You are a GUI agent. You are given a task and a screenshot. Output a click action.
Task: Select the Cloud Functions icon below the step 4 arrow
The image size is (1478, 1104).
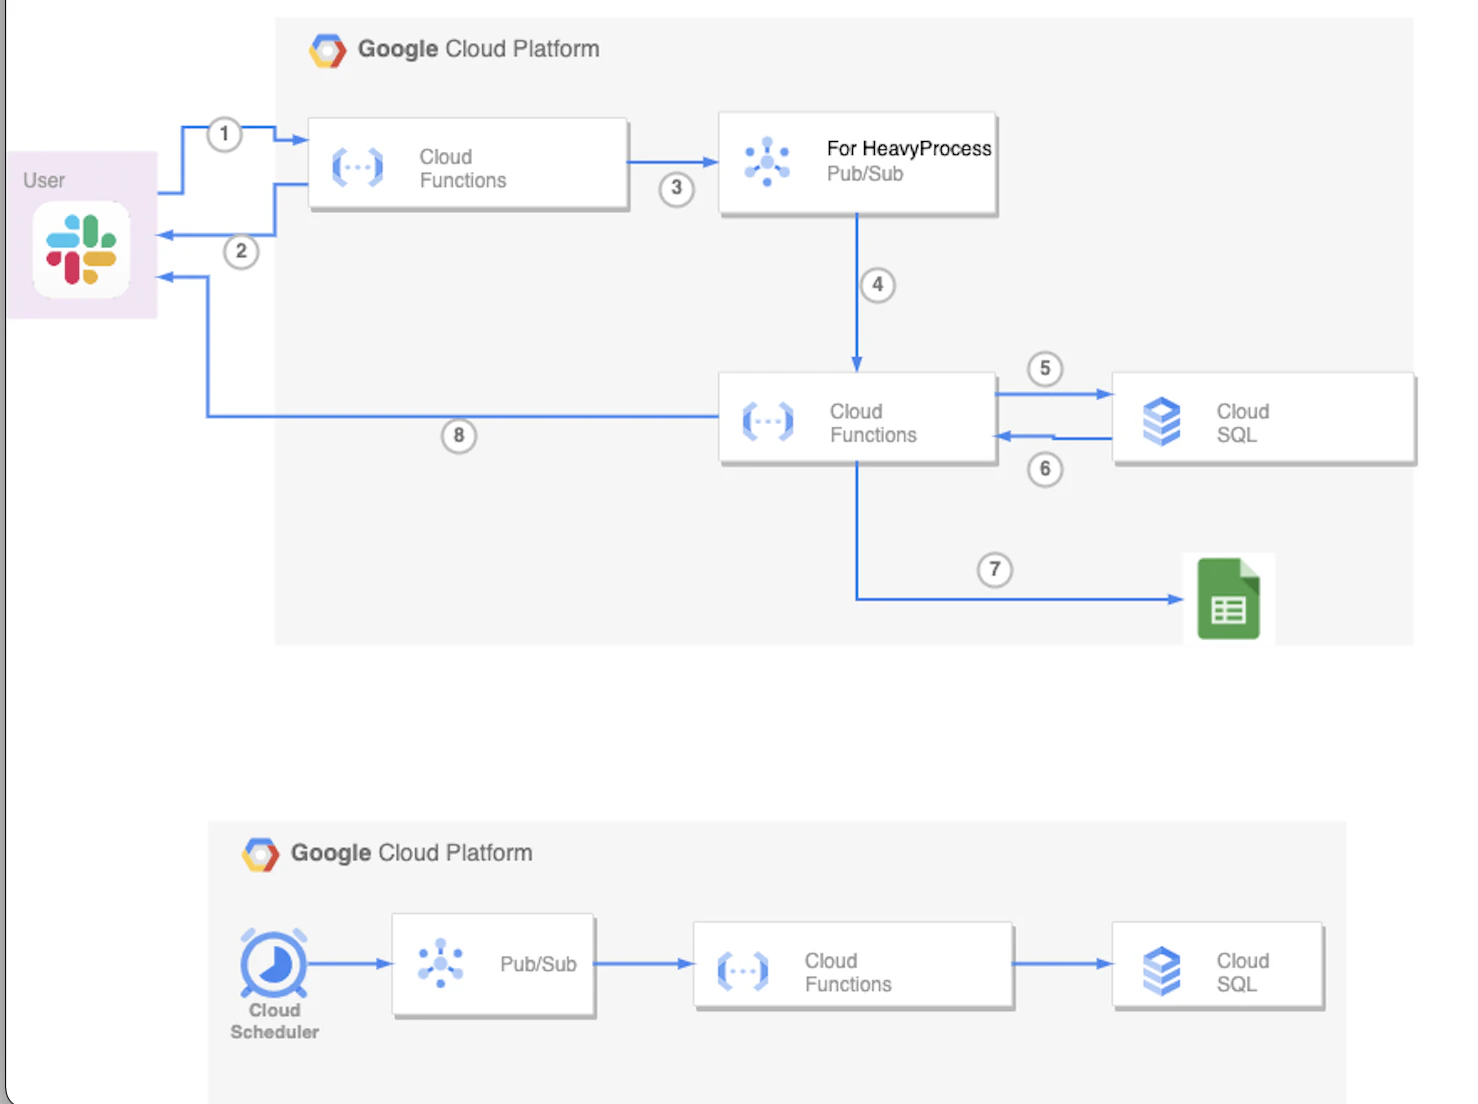tap(768, 422)
